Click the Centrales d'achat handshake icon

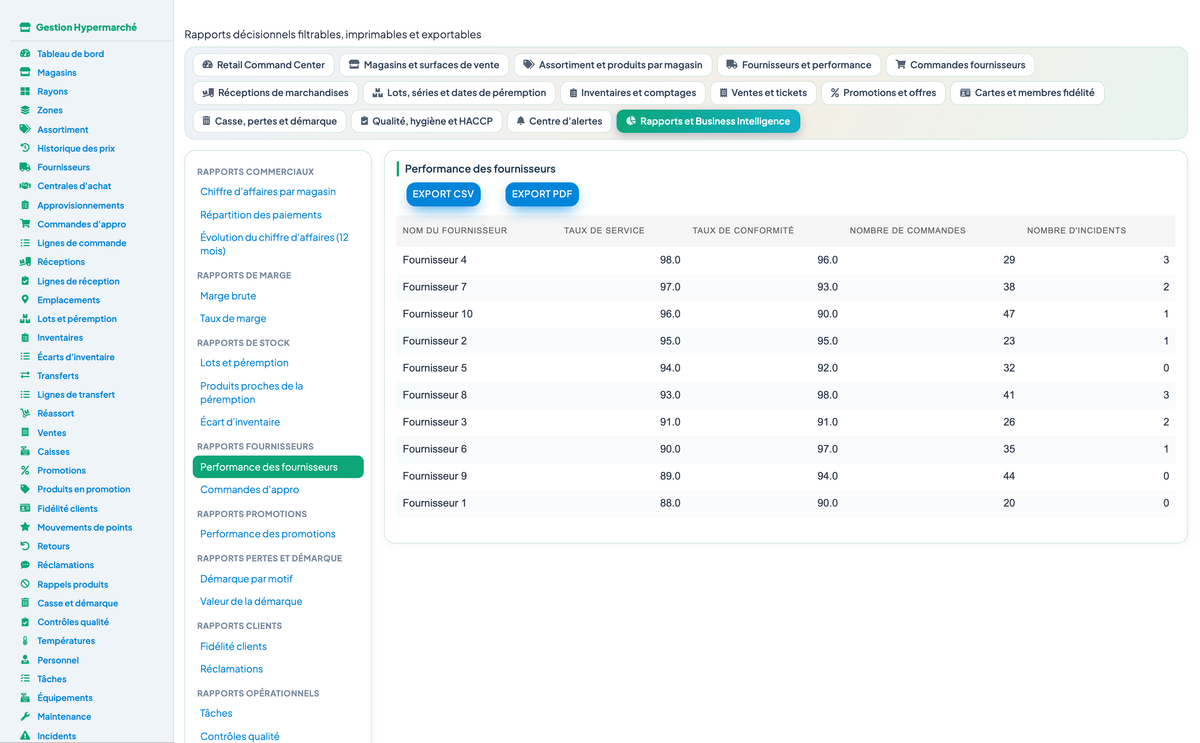25,186
